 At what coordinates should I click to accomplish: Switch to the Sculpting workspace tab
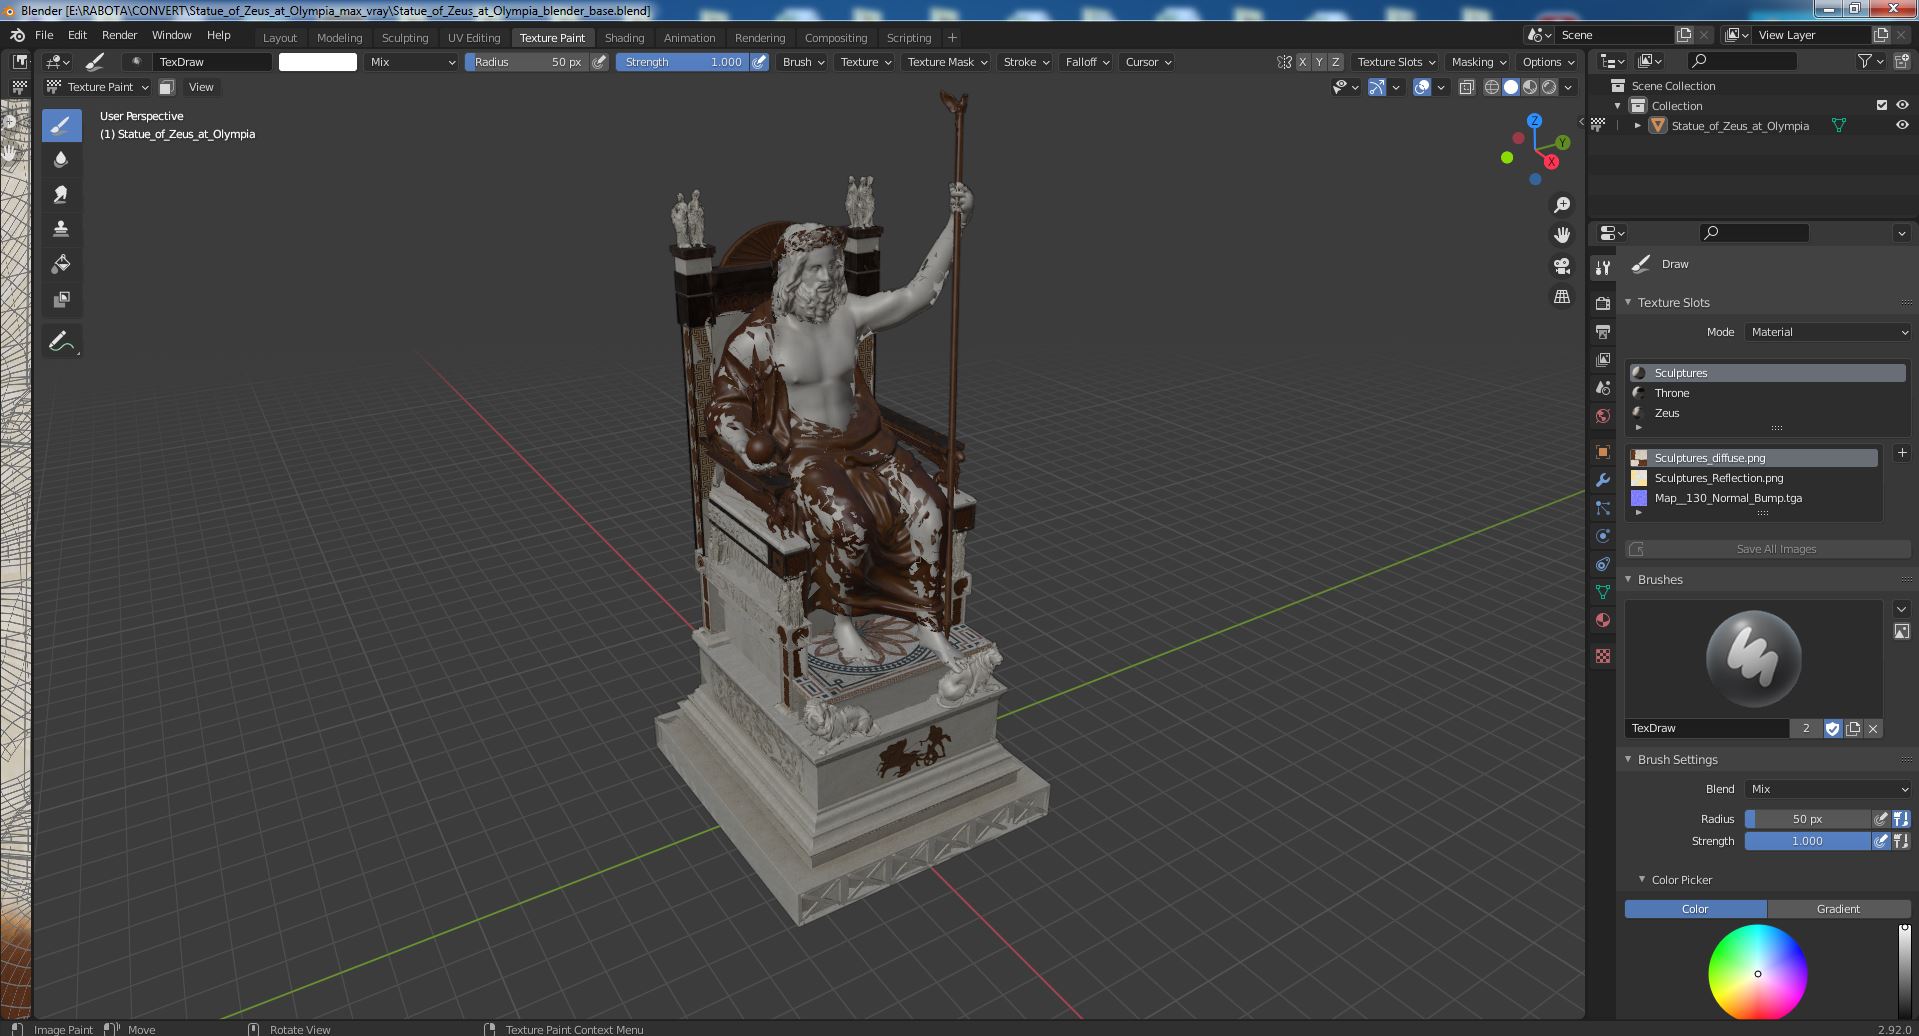pos(405,38)
